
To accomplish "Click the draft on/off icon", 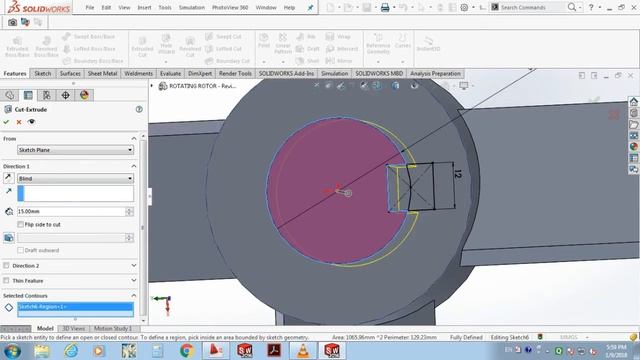I will pyautogui.click(x=9, y=238).
